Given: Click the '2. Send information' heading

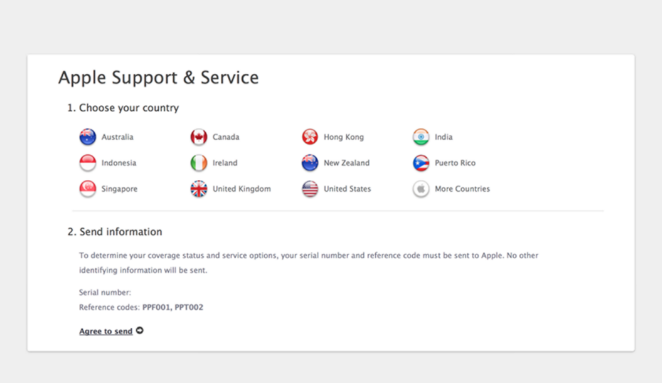Looking at the screenshot, I should [x=115, y=232].
